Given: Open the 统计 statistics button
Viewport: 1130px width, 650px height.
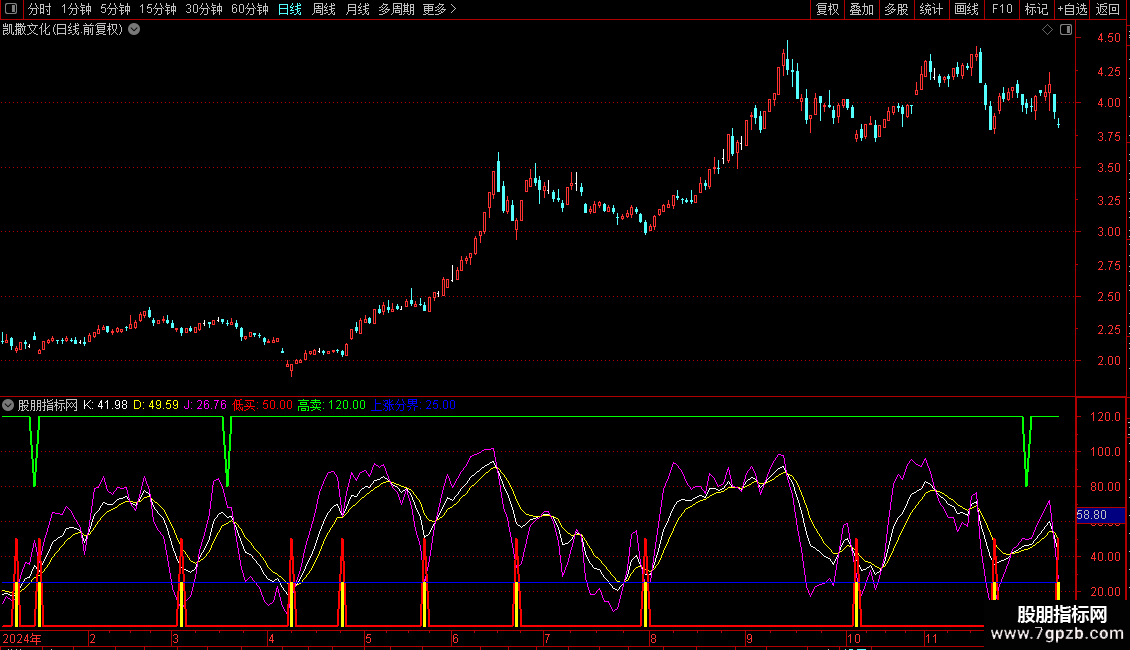Looking at the screenshot, I should tap(931, 9).
